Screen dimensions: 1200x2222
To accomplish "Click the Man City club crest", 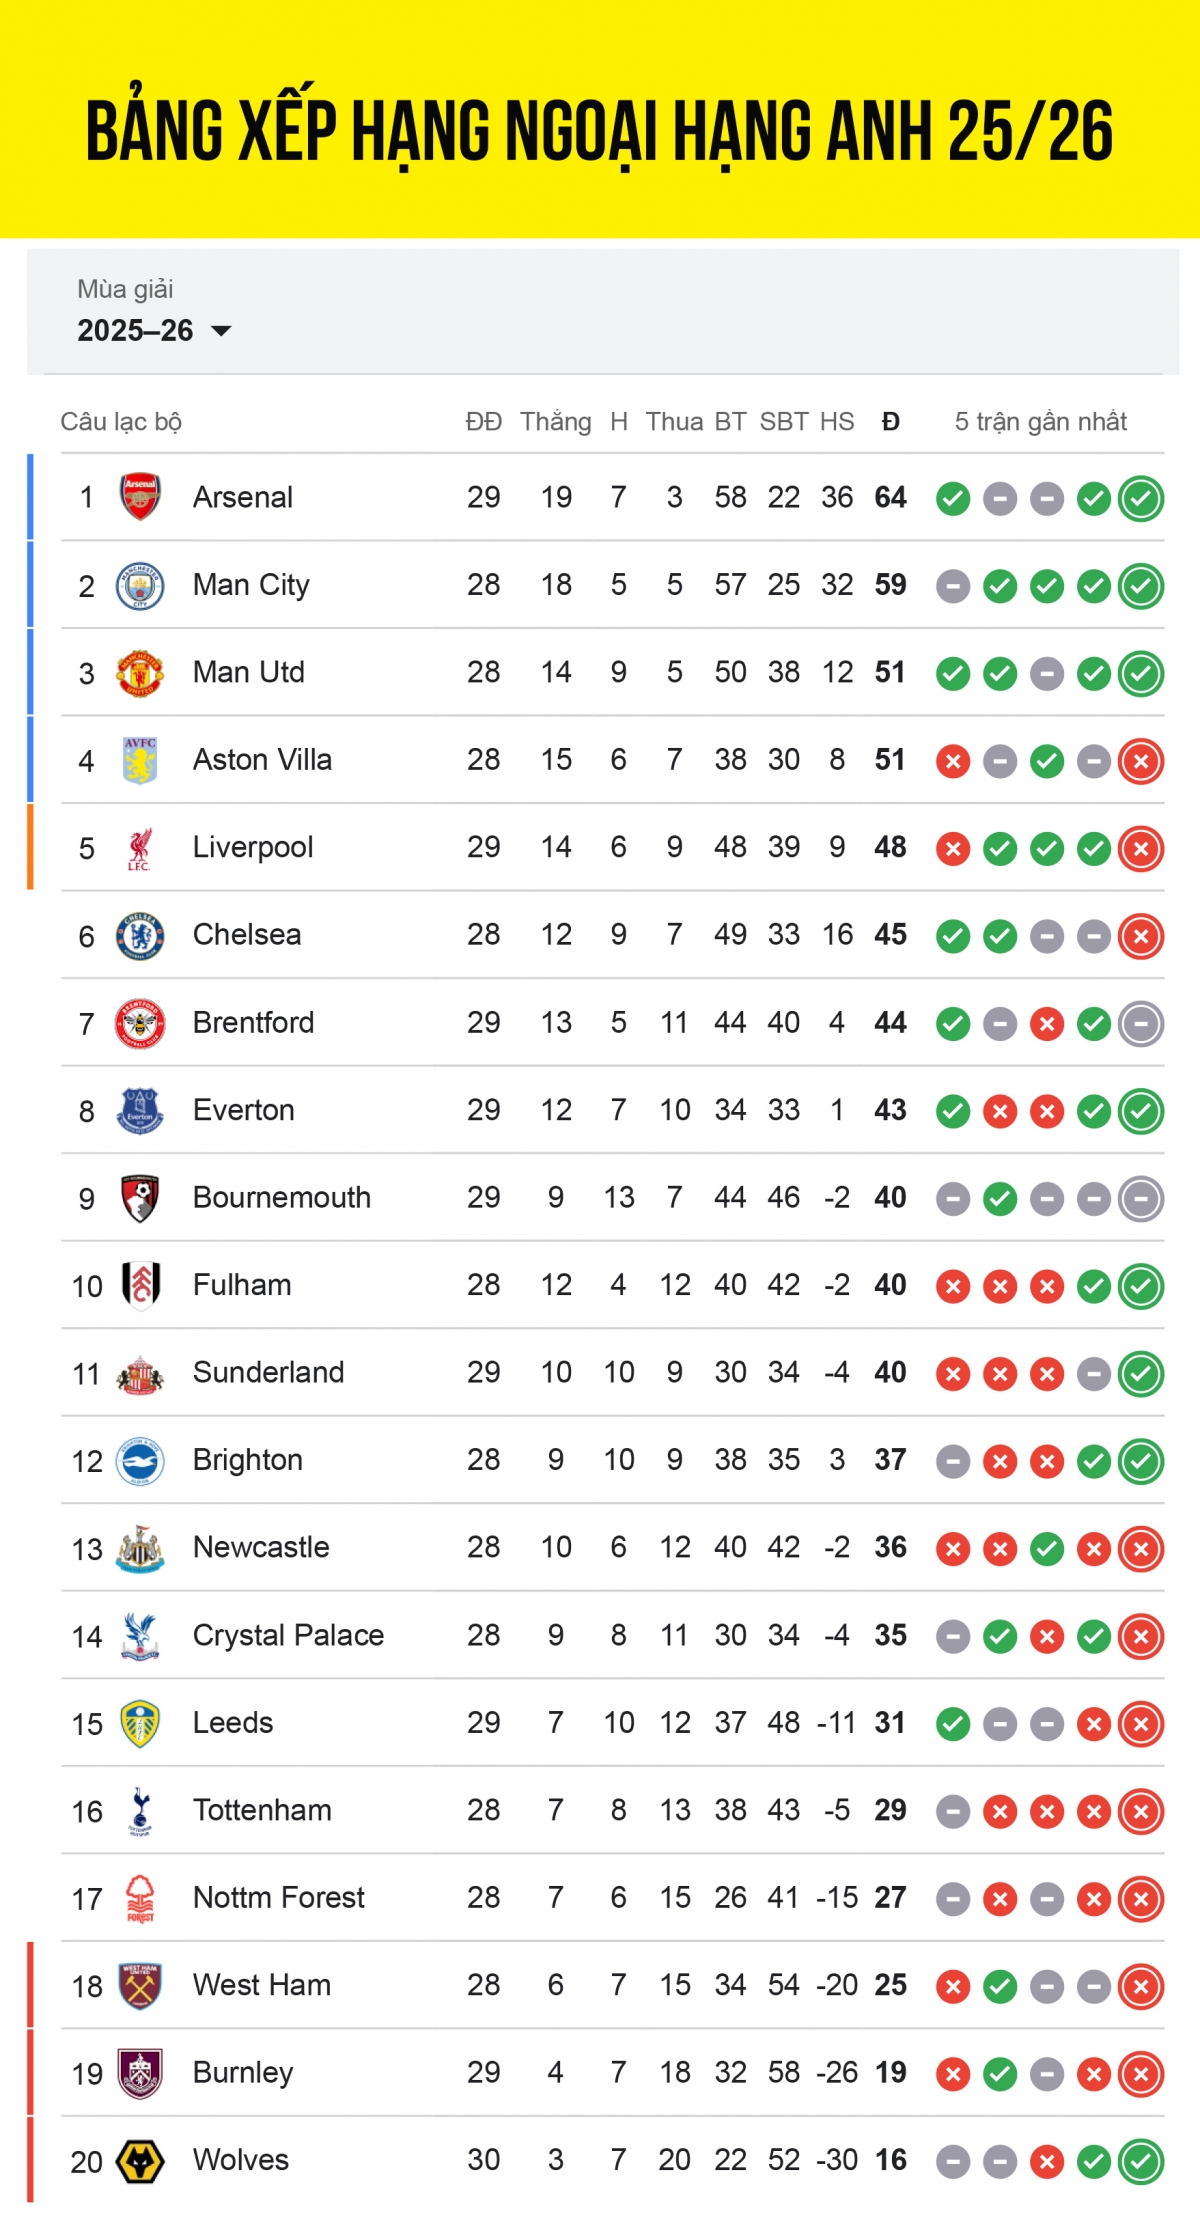I will pos(140,585).
